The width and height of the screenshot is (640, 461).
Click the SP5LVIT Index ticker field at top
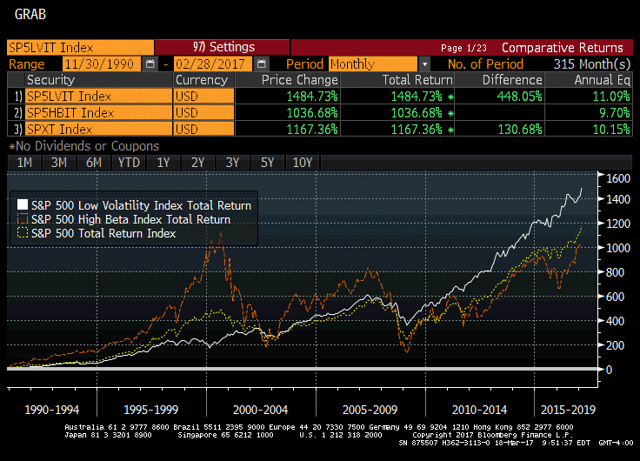[x=80, y=47]
